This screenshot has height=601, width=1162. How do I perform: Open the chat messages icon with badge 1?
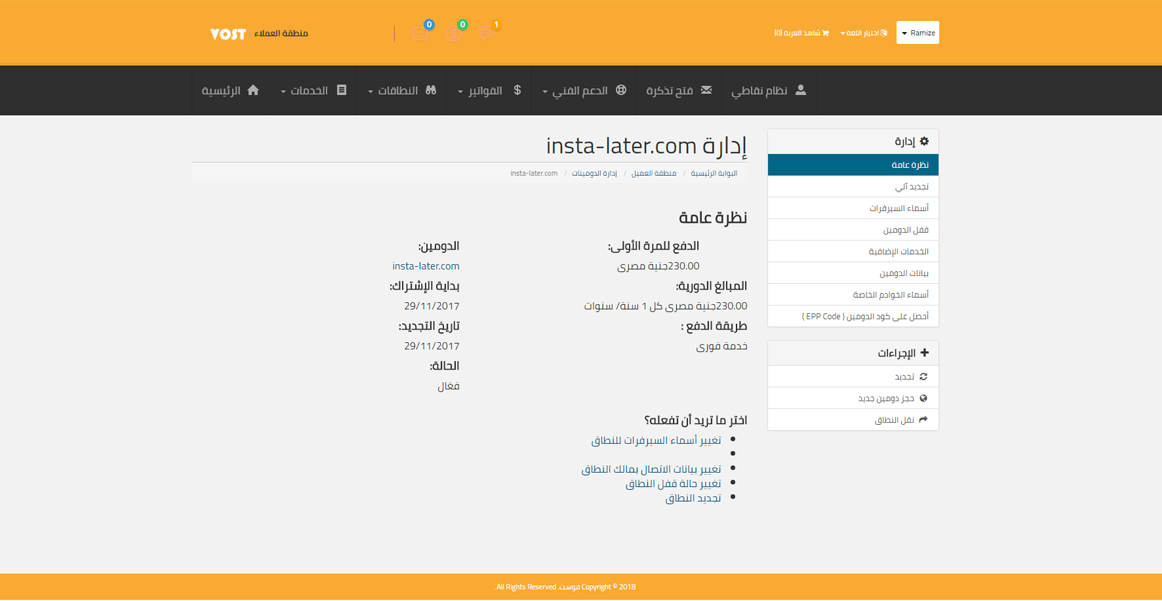click(x=487, y=33)
